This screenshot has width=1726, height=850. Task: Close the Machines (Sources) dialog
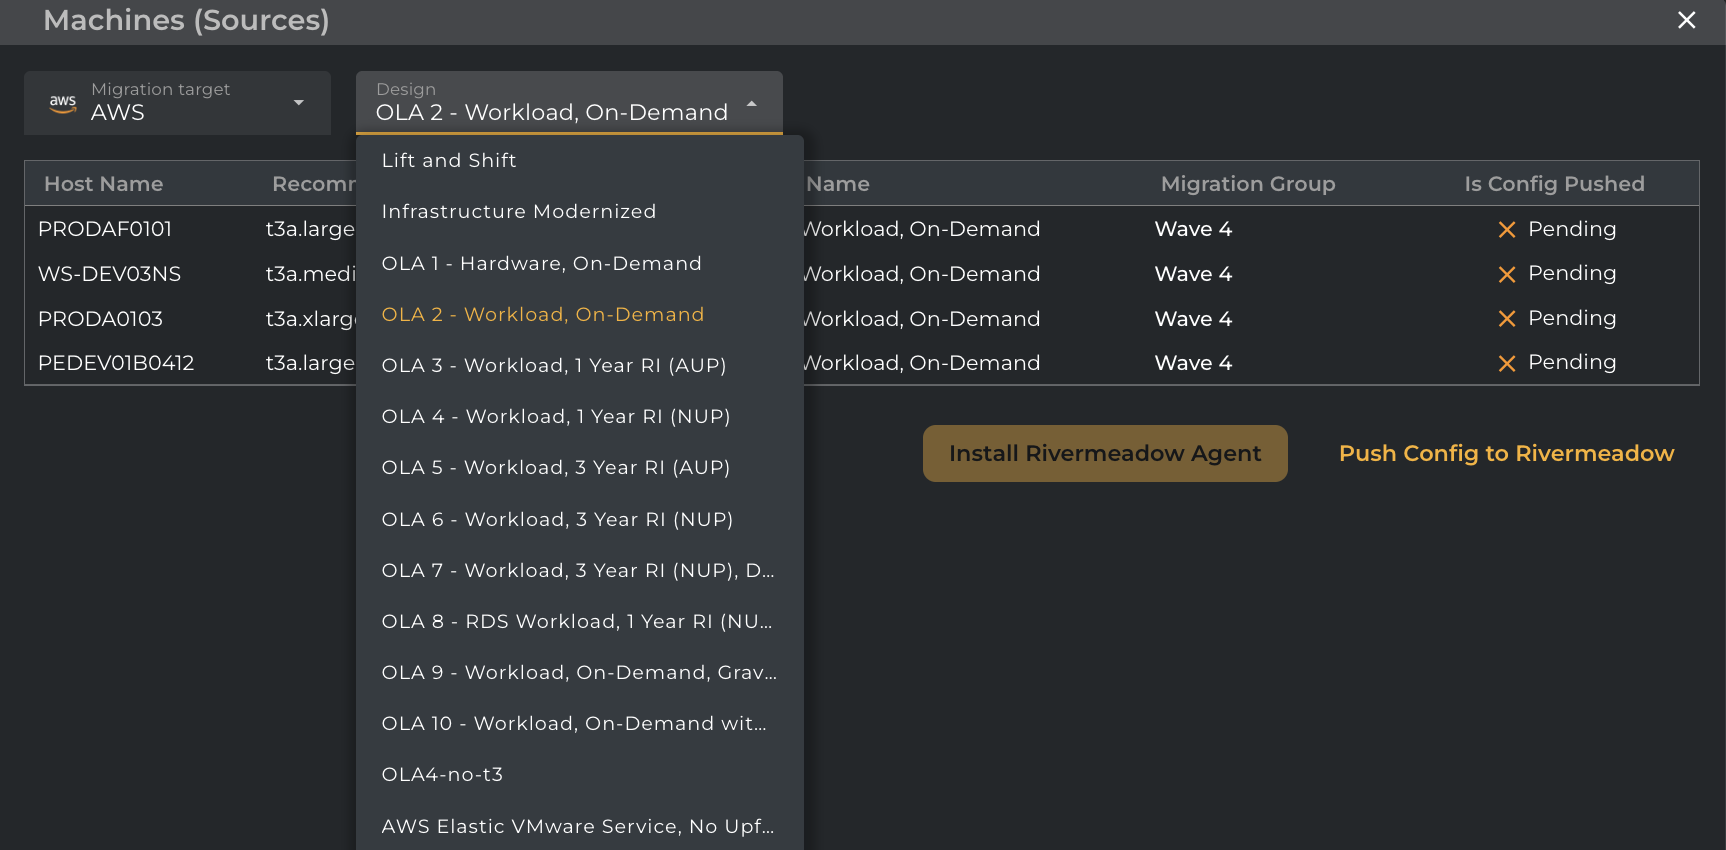[1686, 20]
